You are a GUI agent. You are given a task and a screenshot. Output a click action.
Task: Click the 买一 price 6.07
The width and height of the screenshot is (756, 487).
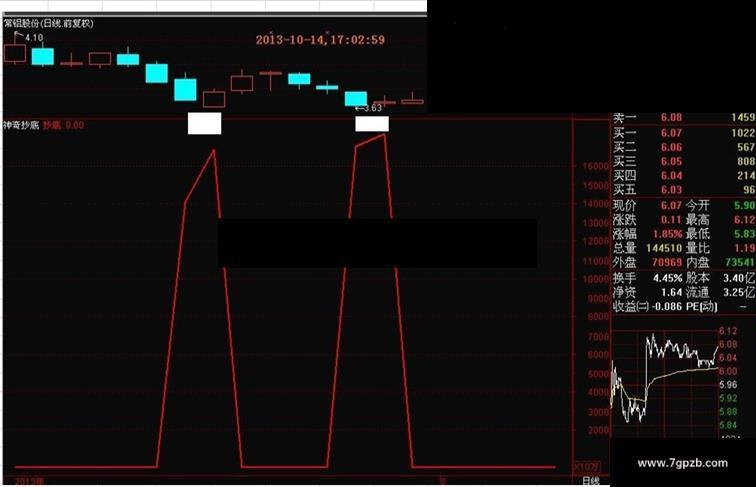pyautogui.click(x=671, y=133)
